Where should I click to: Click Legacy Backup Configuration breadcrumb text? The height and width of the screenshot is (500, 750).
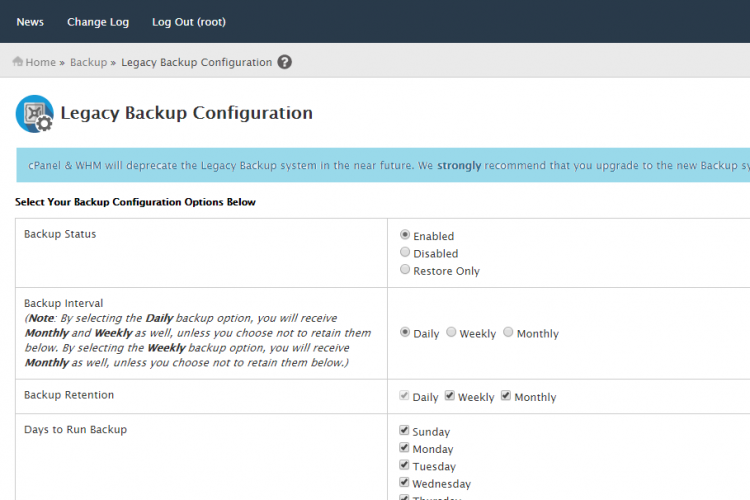197,62
